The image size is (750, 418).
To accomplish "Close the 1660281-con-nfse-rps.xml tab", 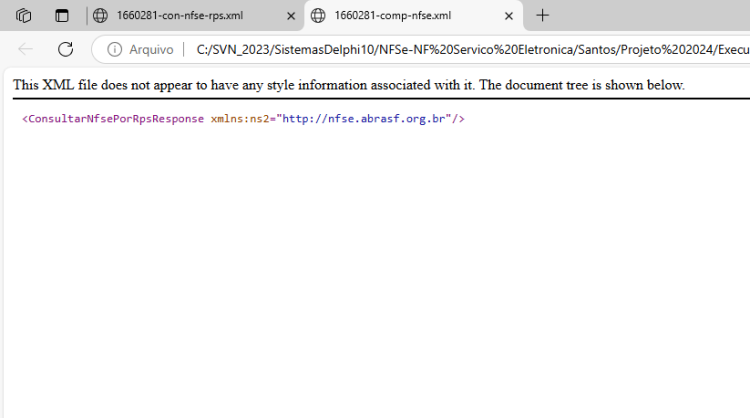I will point(291,16).
